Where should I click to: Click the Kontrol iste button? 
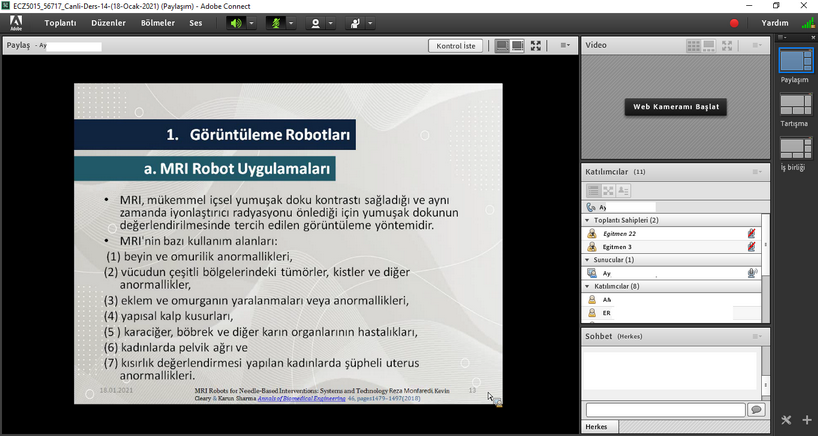pos(458,45)
